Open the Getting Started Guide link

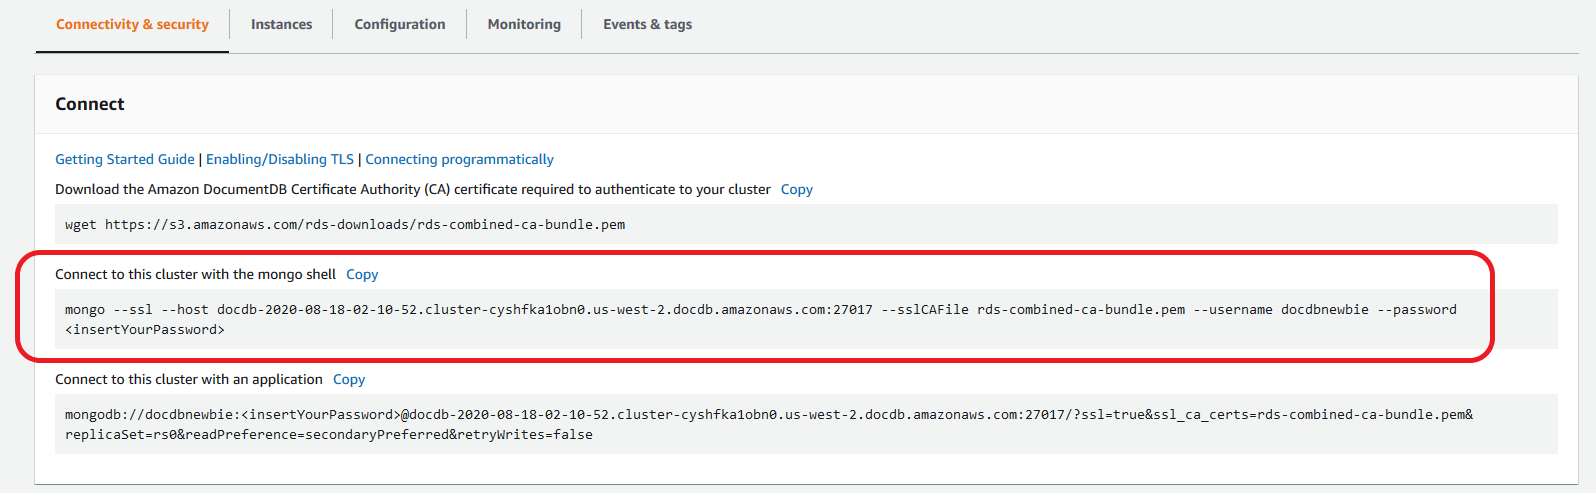point(125,159)
